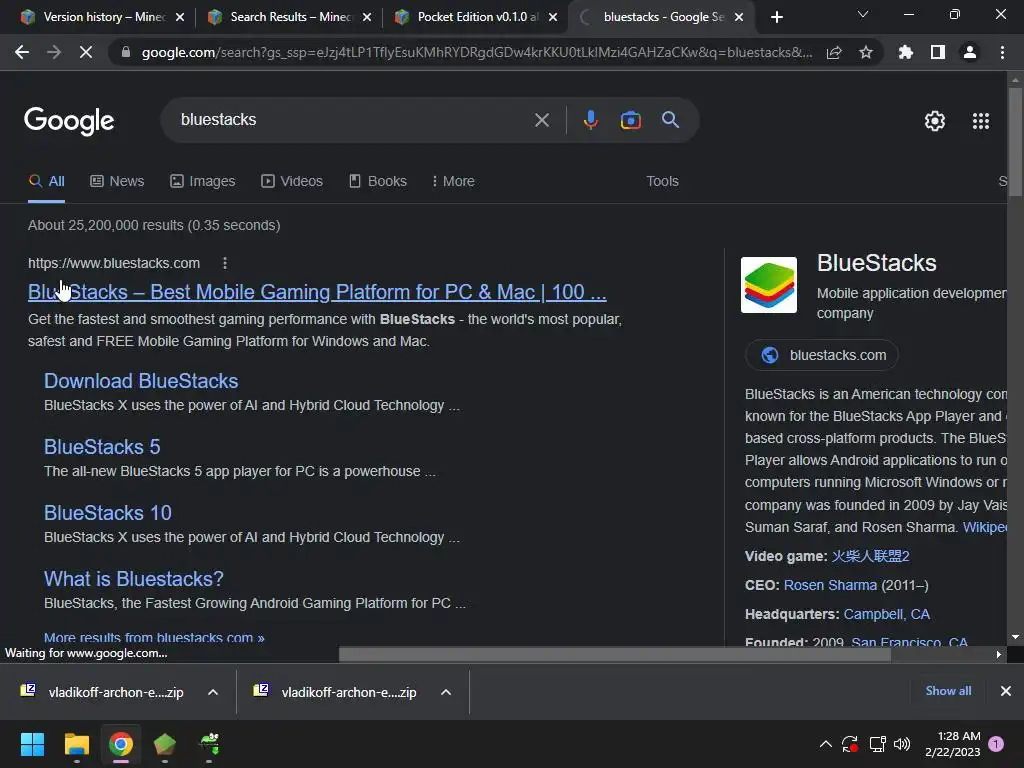Viewport: 1024px width, 768px height.
Task: Open Chrome's three-dot menu
Action: click(x=1002, y=52)
